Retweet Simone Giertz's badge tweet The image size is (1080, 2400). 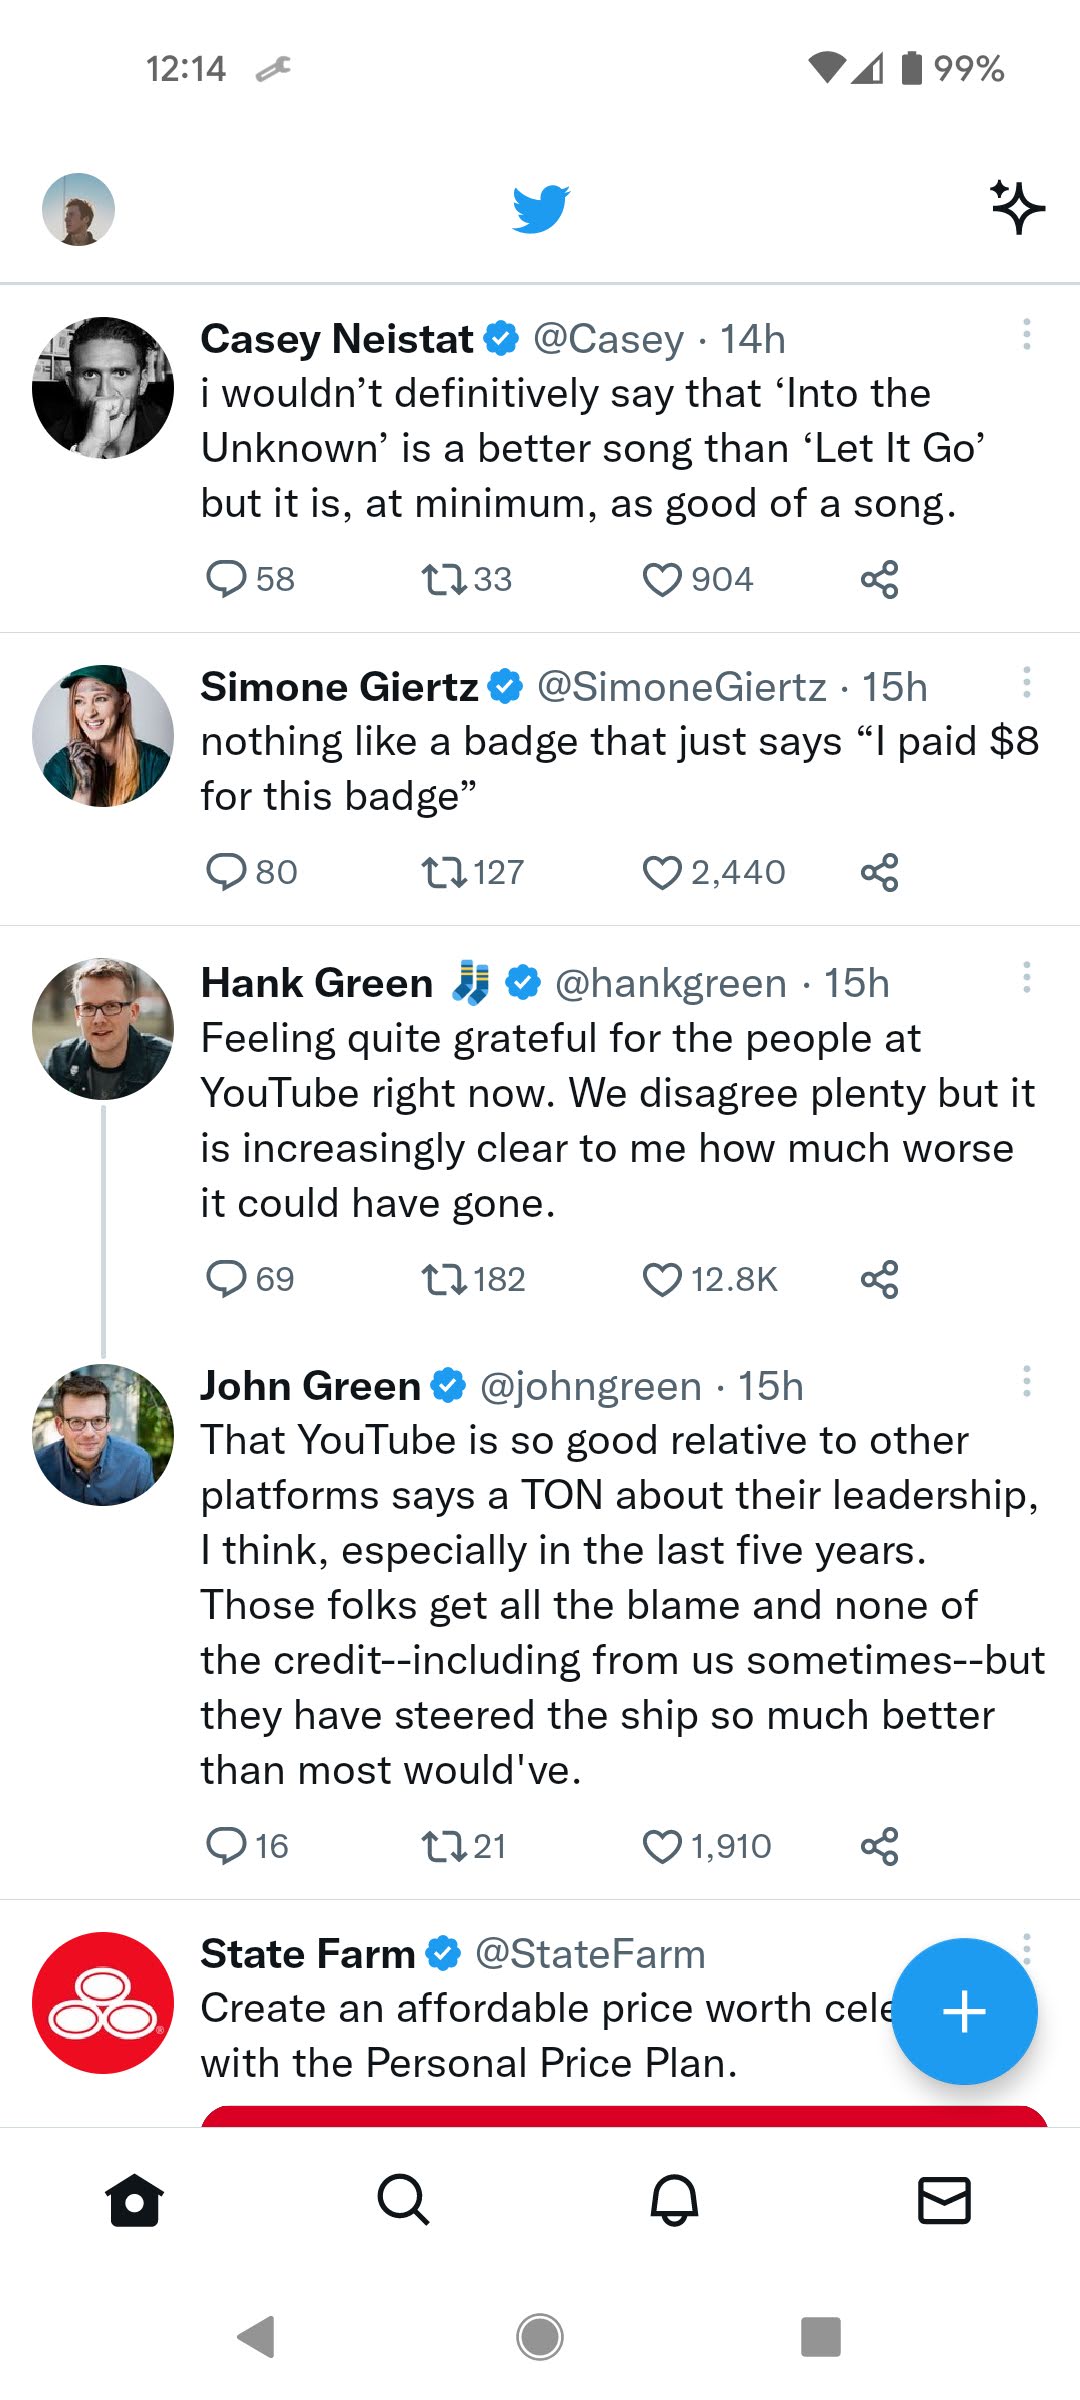point(444,872)
